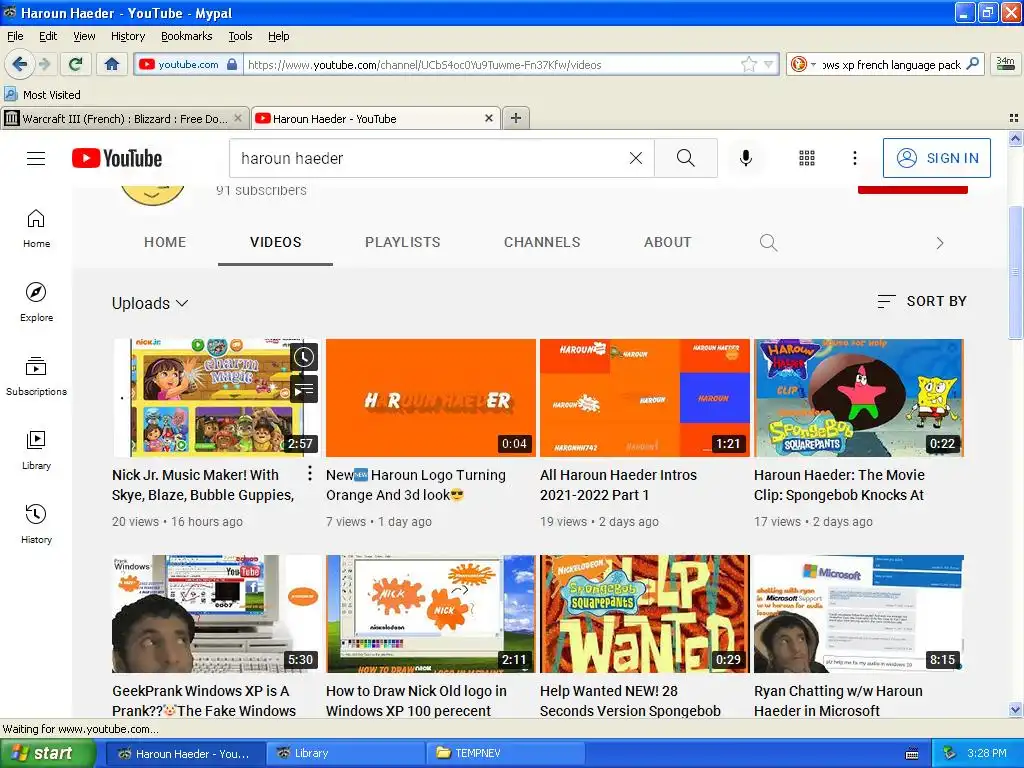1024x768 pixels.
Task: Open Explore in the sidebar
Action: tap(36, 302)
